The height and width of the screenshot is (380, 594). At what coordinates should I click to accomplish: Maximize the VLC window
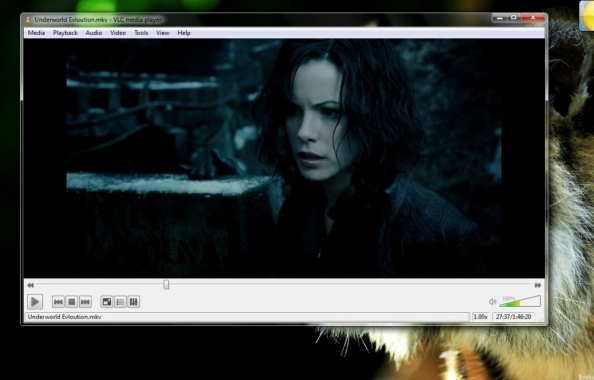pos(514,18)
